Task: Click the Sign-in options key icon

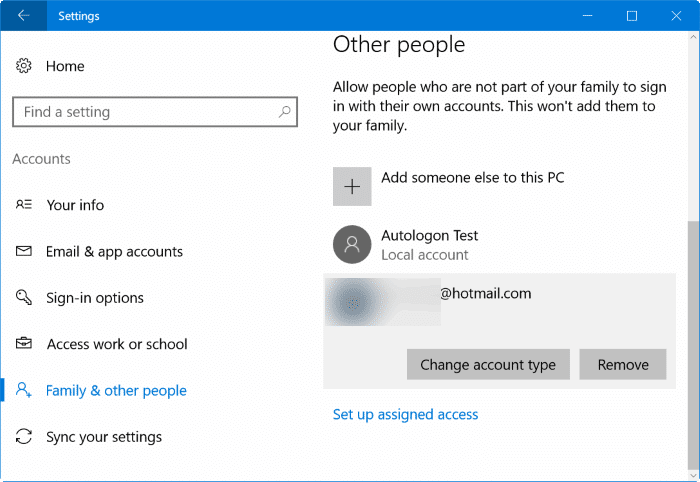Action: 24,298
